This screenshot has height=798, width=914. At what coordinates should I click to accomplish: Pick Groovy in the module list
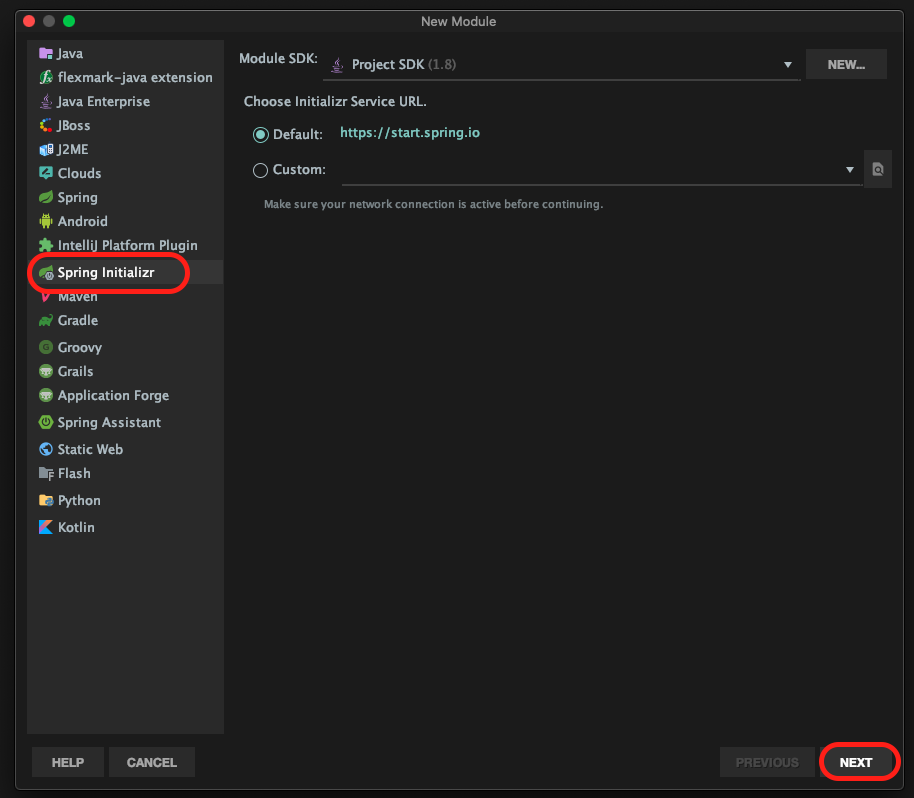pyautogui.click(x=79, y=347)
